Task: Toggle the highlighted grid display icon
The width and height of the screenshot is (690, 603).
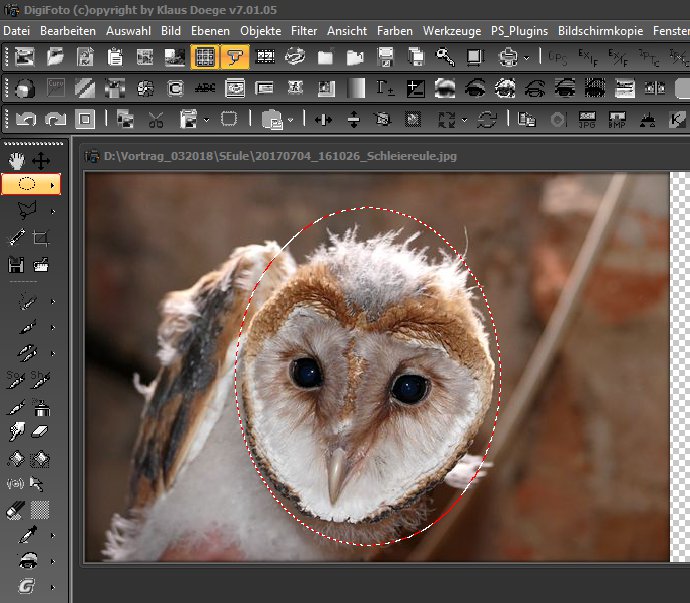Action: 205,56
